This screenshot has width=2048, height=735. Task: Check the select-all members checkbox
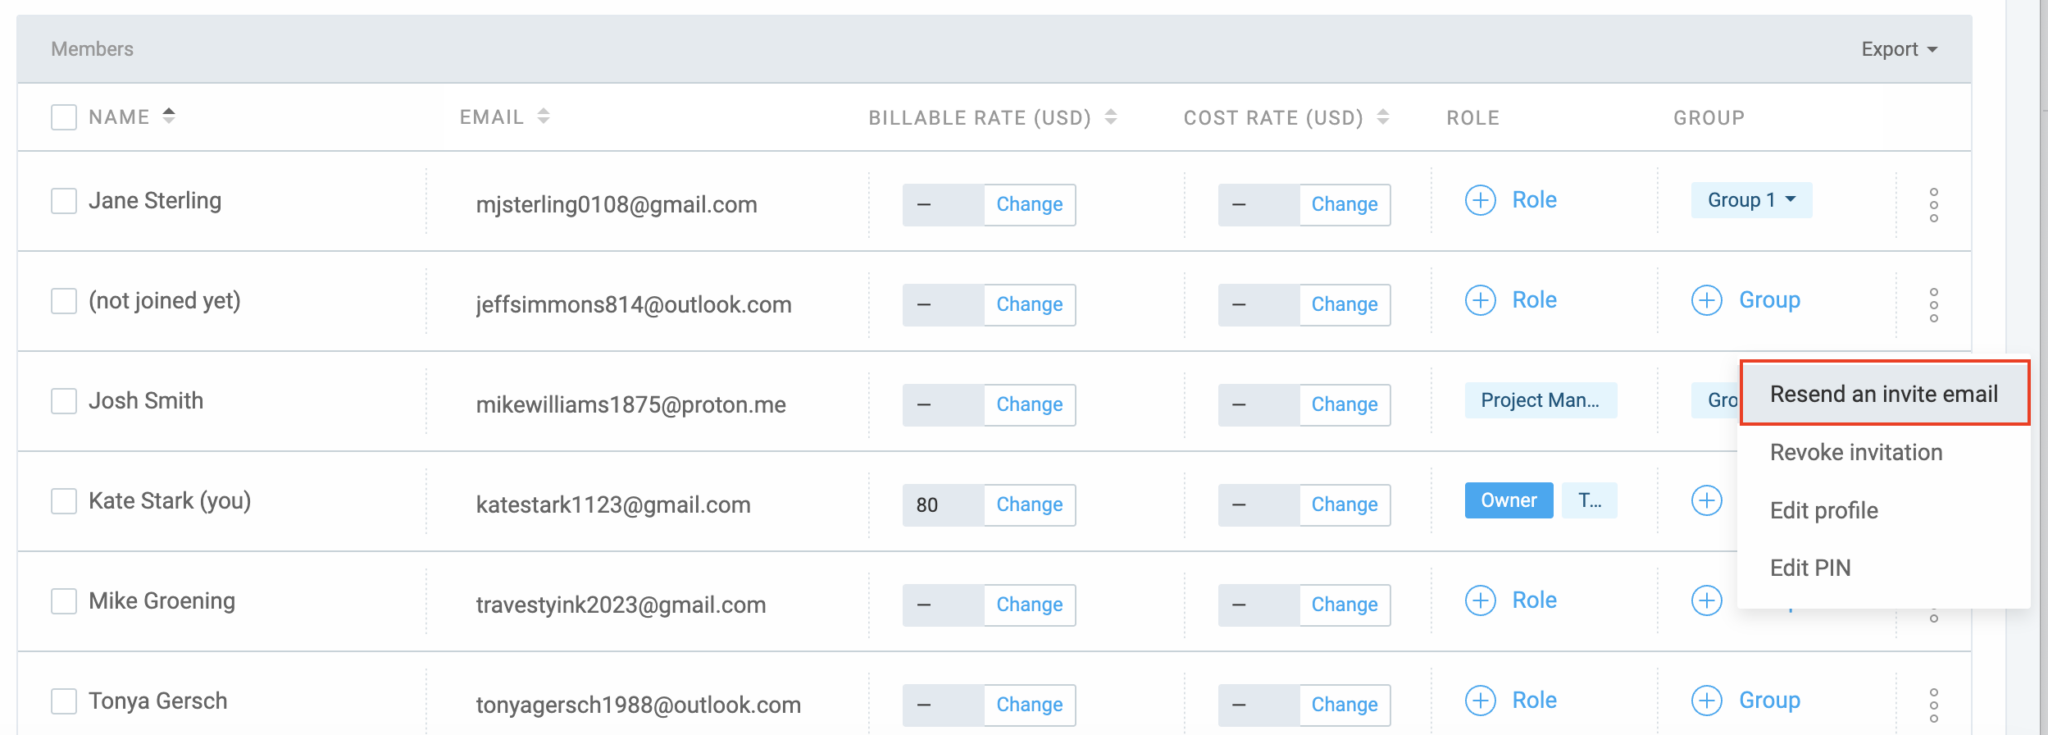[64, 117]
